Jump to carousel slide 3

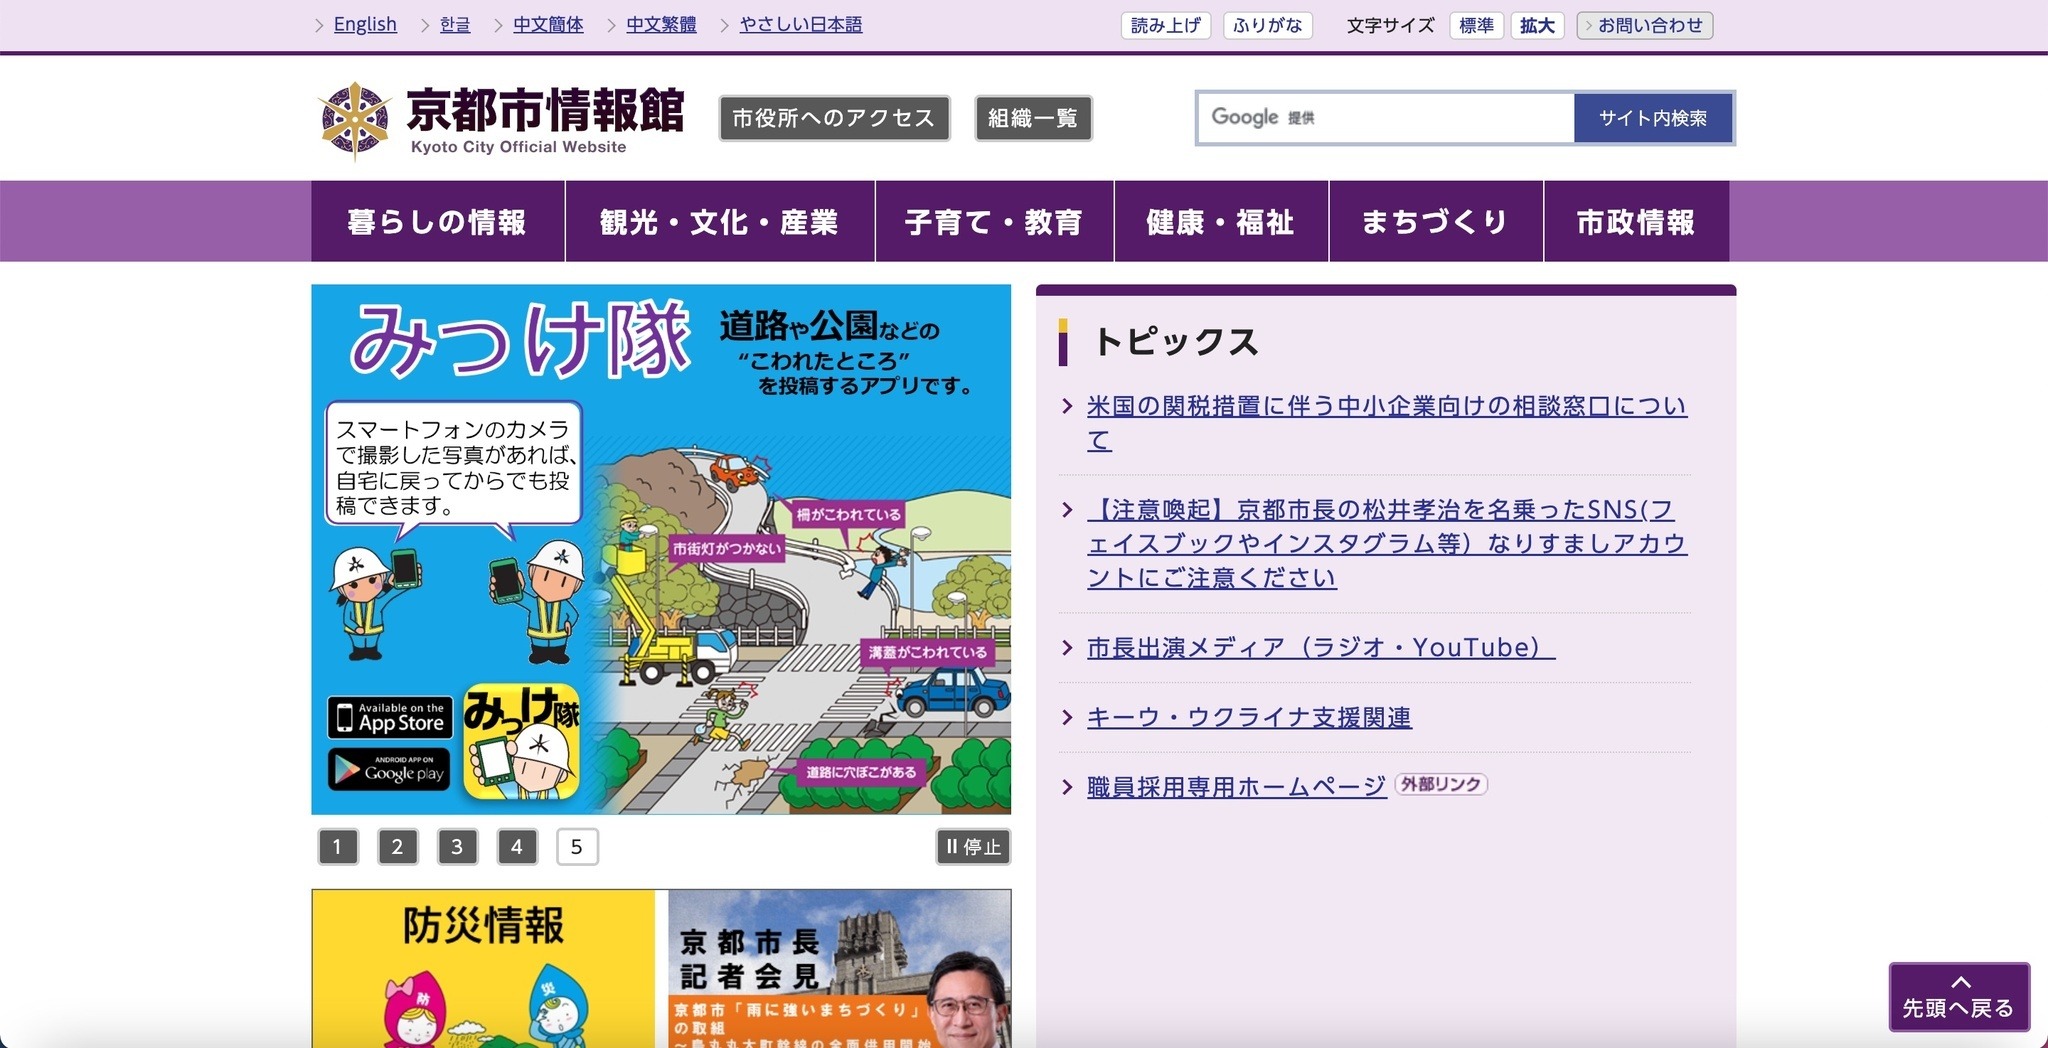(458, 846)
